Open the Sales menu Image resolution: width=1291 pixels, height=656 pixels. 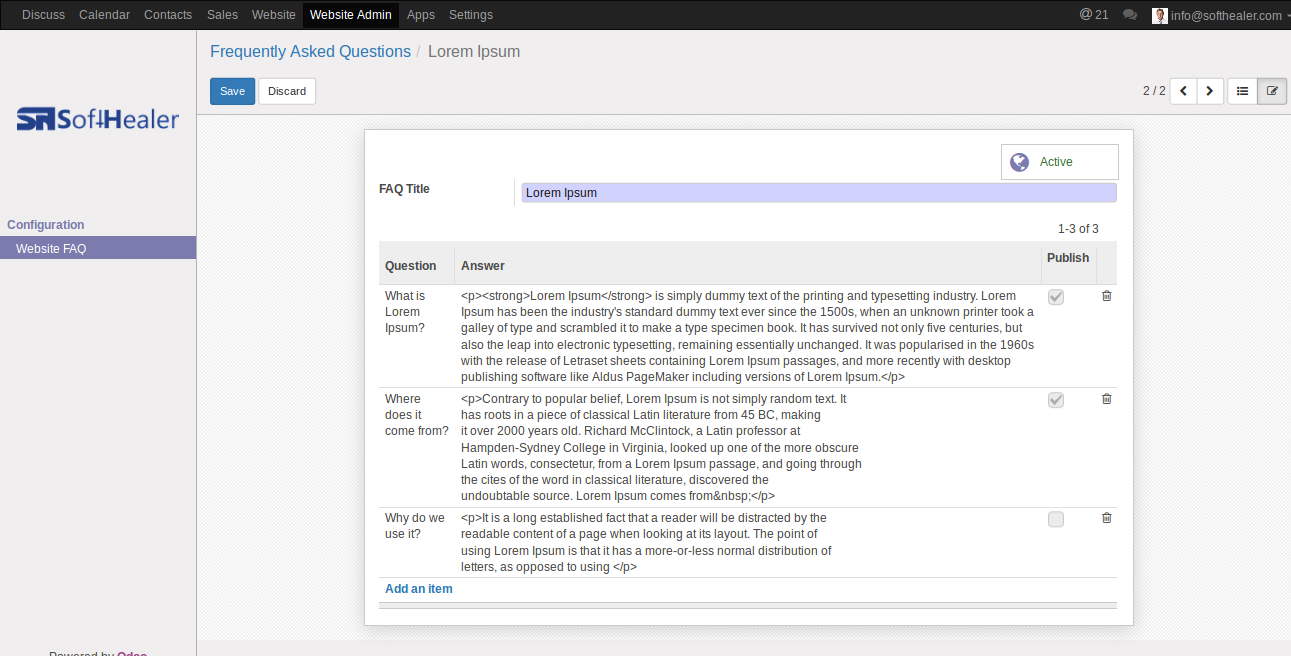(x=222, y=15)
